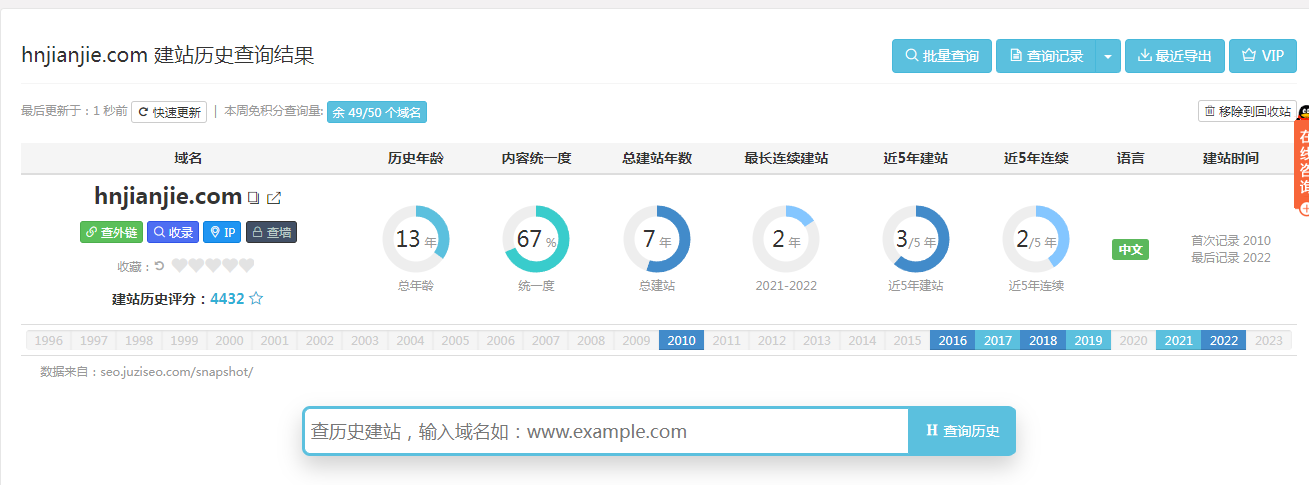The image size is (1309, 485).
Task: Click the 2/5 年 recent continuous chart
Action: coord(1036,239)
